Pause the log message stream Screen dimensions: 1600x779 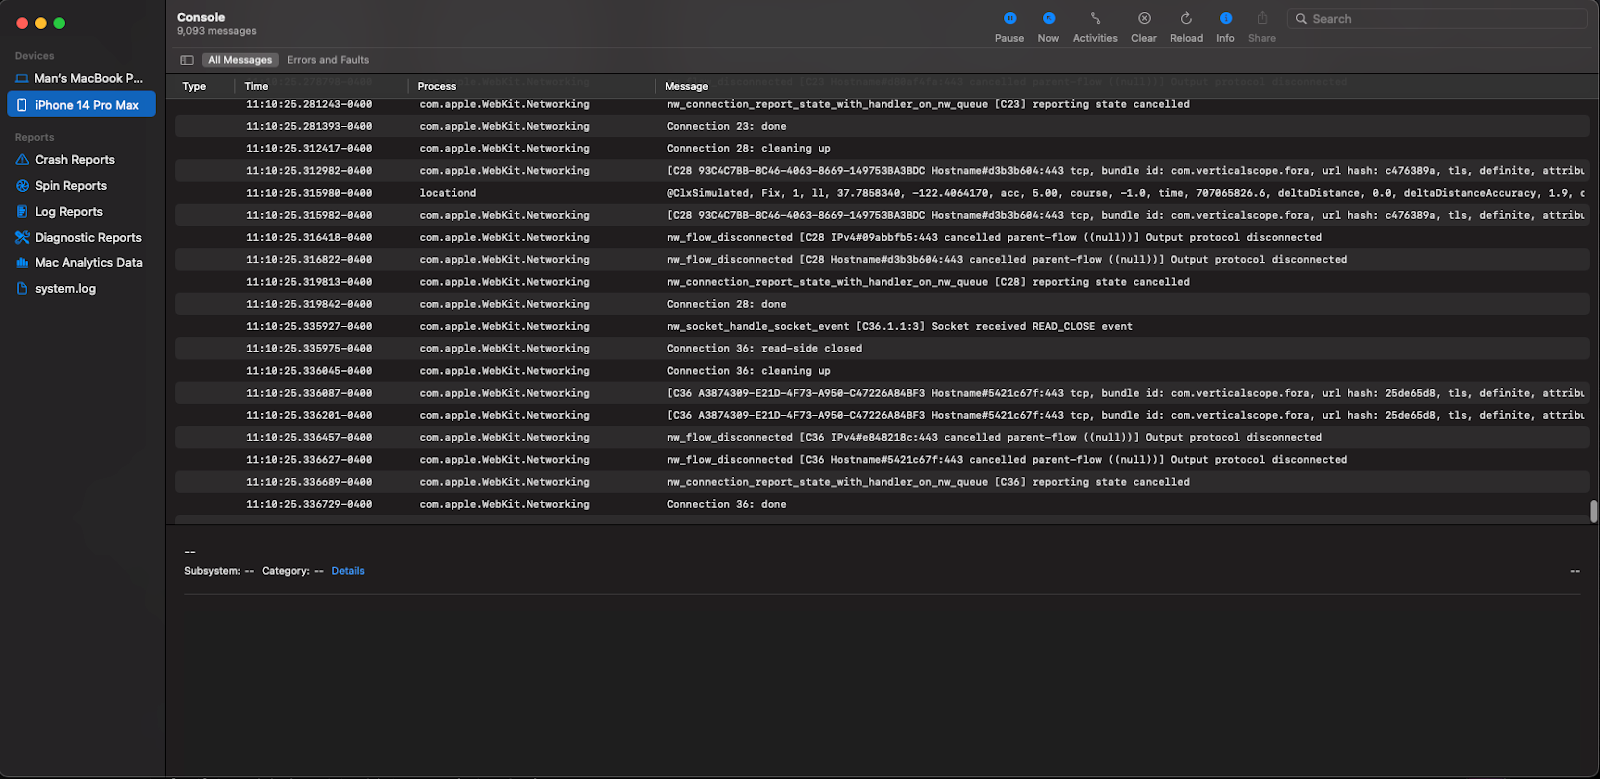point(1009,26)
